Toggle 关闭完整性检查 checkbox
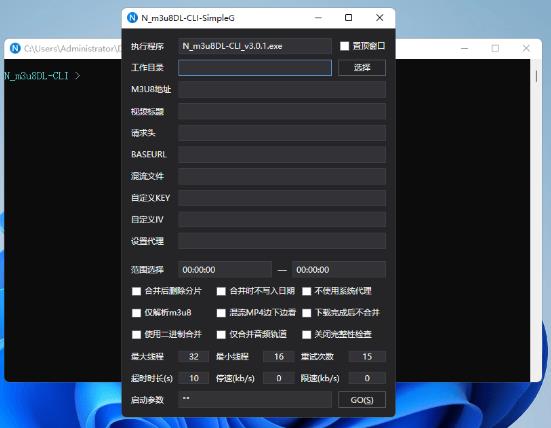This screenshot has height=428, width=551. pos(306,335)
